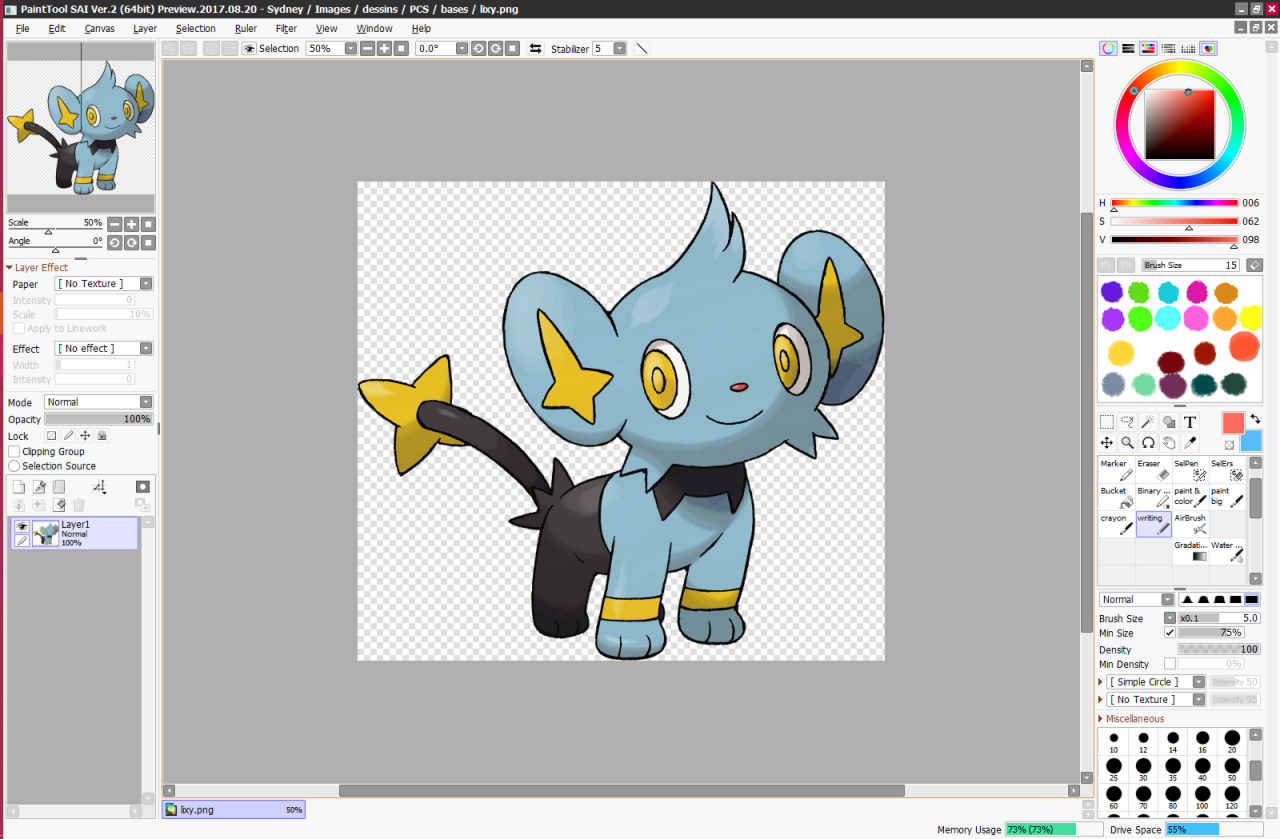Open the Filter menu
This screenshot has height=839, width=1280.
click(286, 28)
